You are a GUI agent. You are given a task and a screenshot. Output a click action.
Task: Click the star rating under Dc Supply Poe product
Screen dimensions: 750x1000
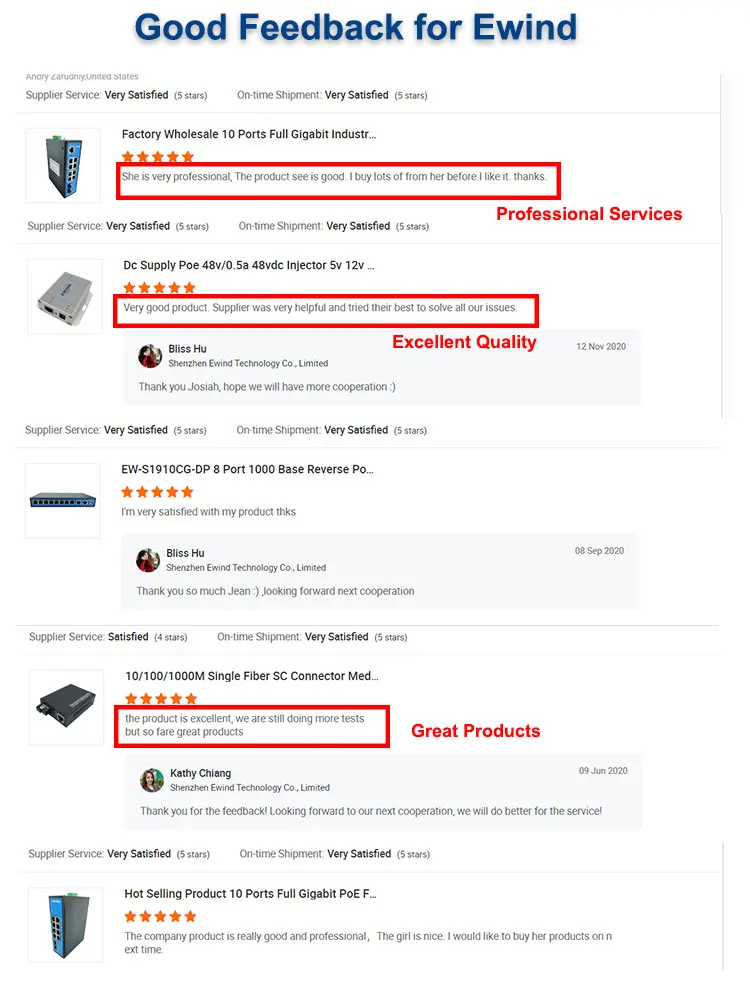click(159, 288)
